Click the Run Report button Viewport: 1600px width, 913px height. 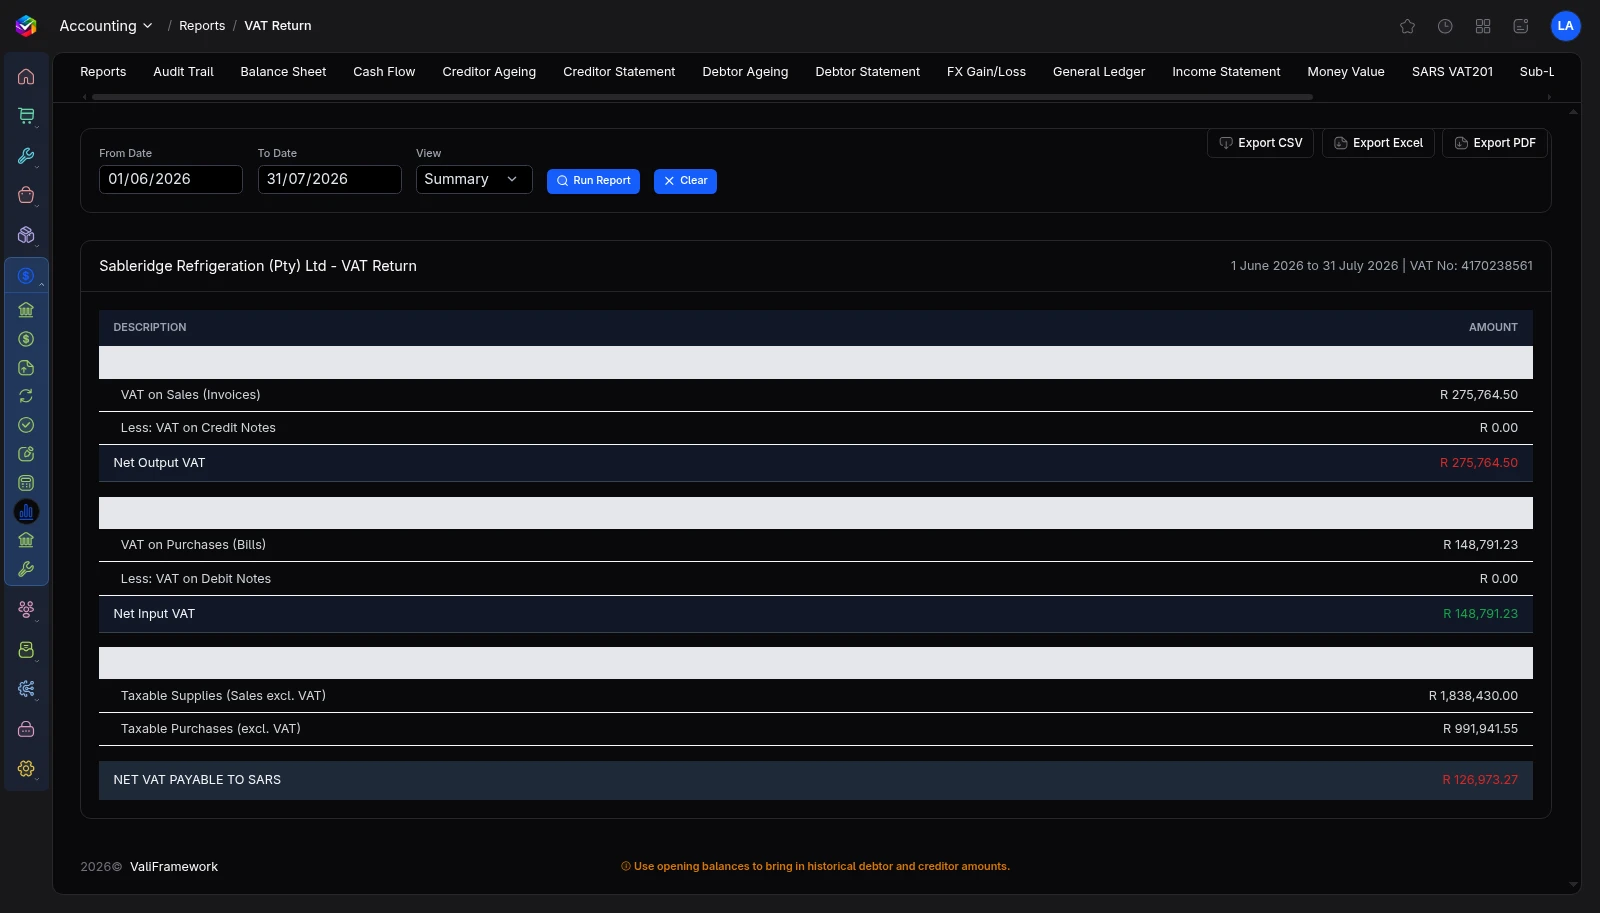tap(593, 181)
